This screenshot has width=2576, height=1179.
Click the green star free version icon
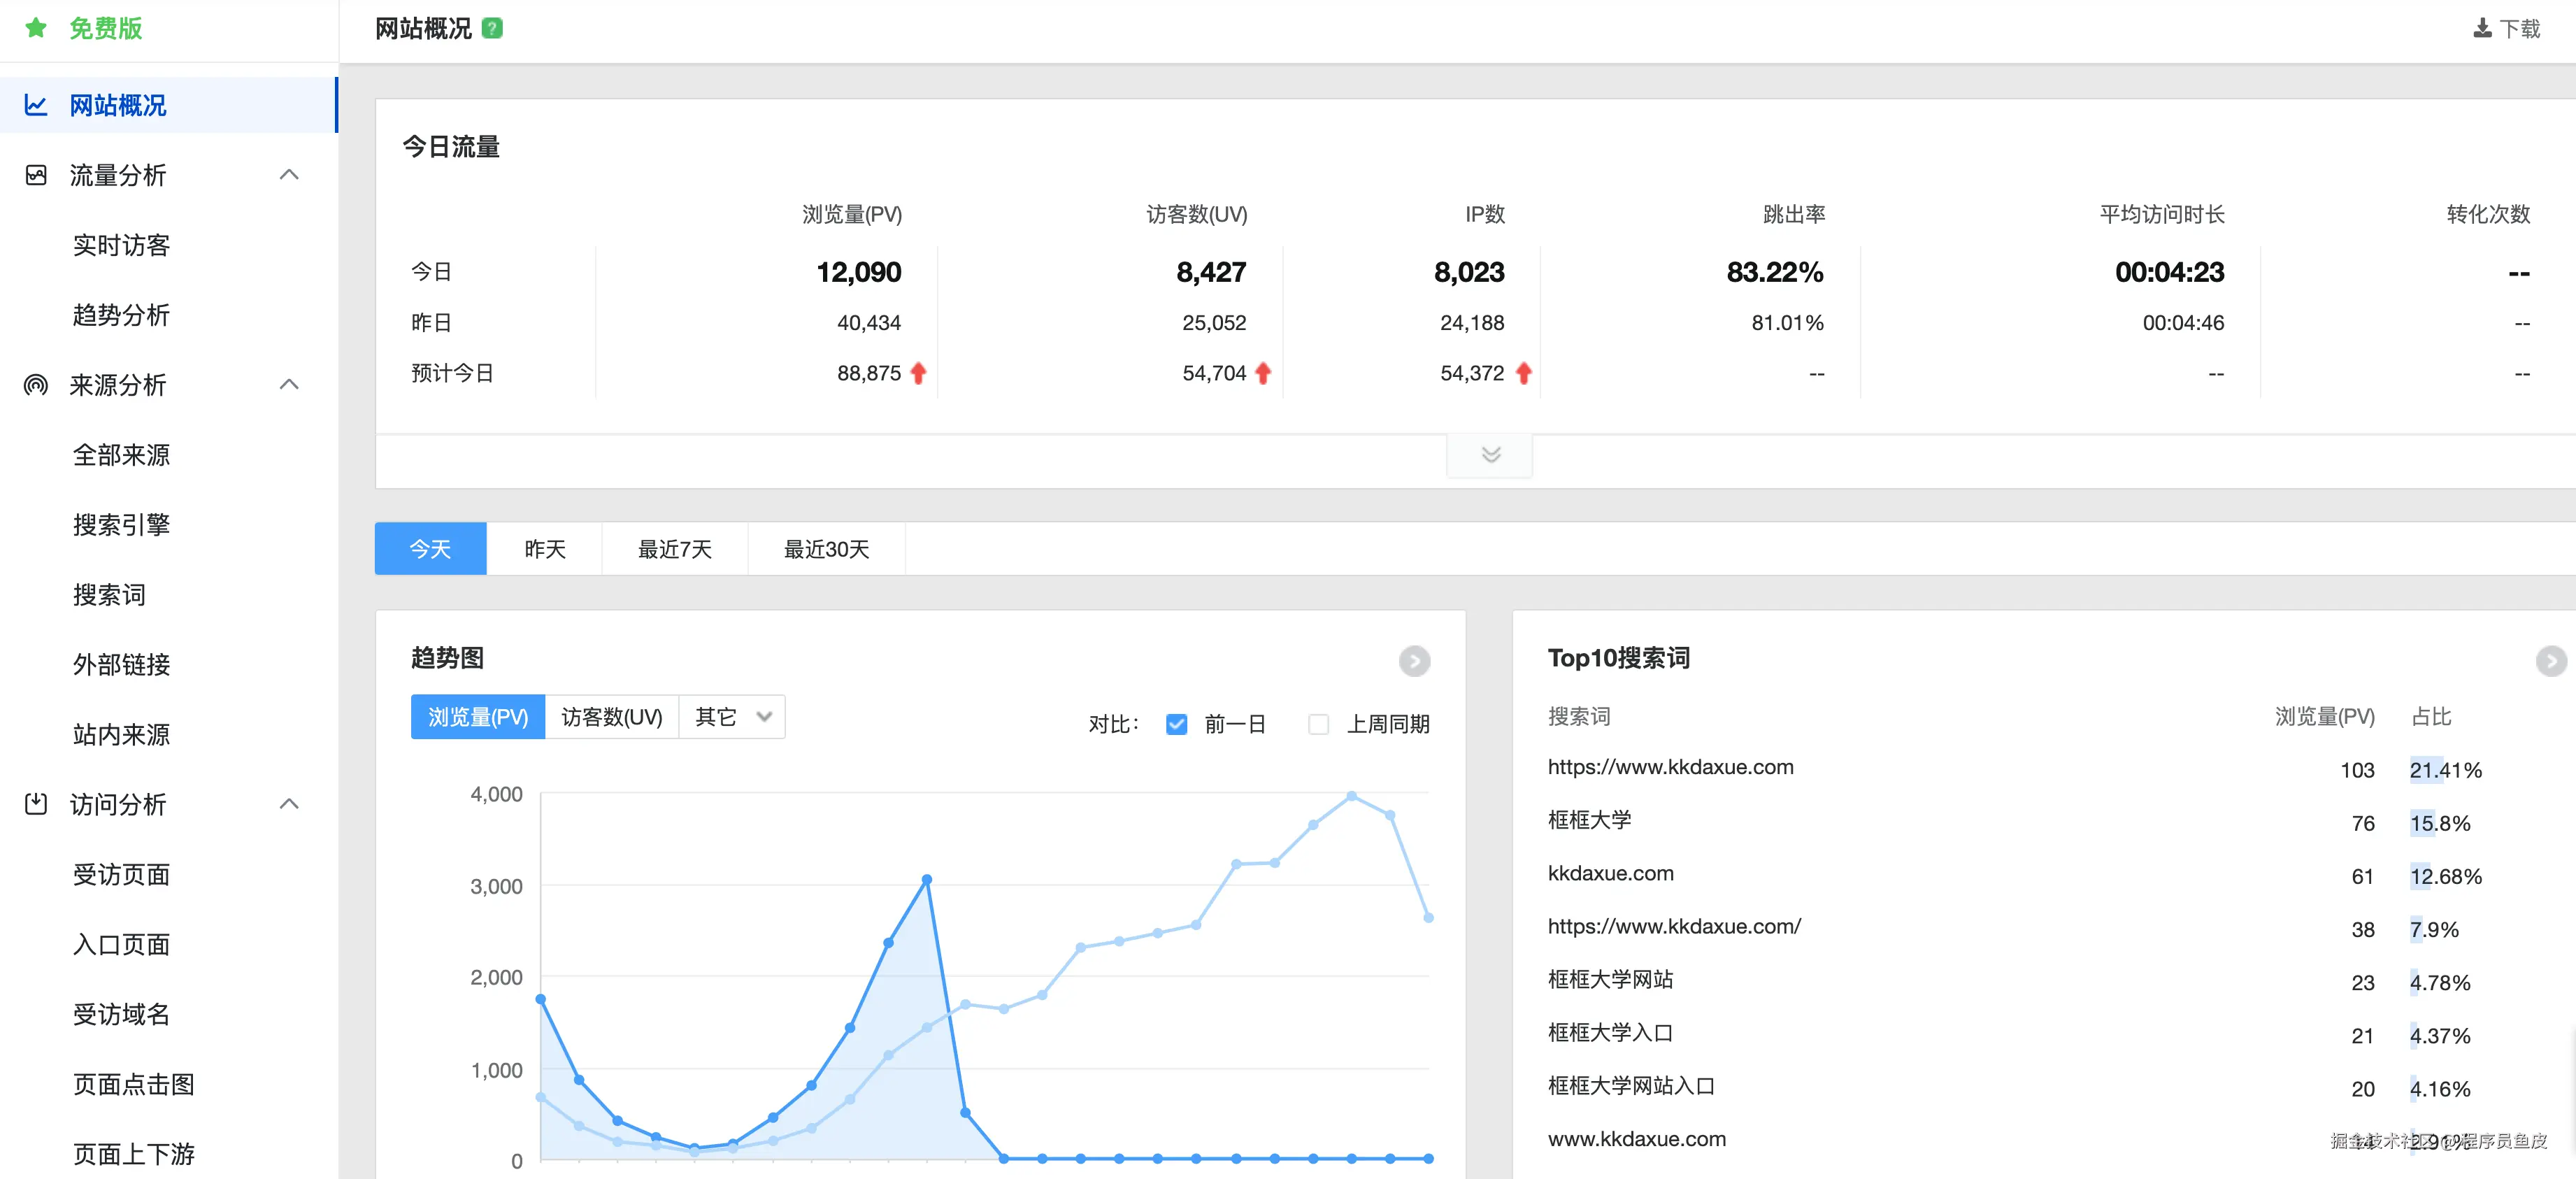[x=37, y=28]
